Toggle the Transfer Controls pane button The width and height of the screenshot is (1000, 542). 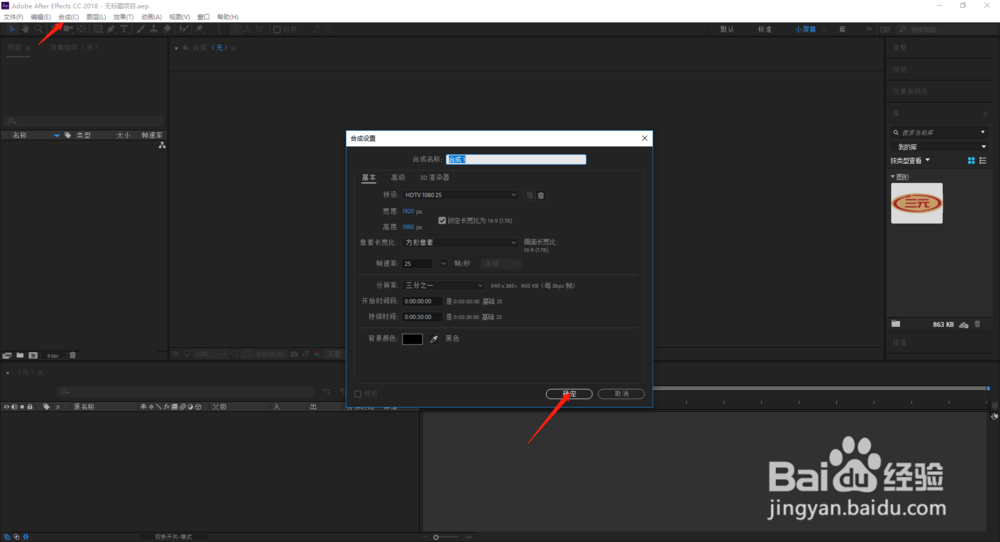pyautogui.click(x=17, y=537)
